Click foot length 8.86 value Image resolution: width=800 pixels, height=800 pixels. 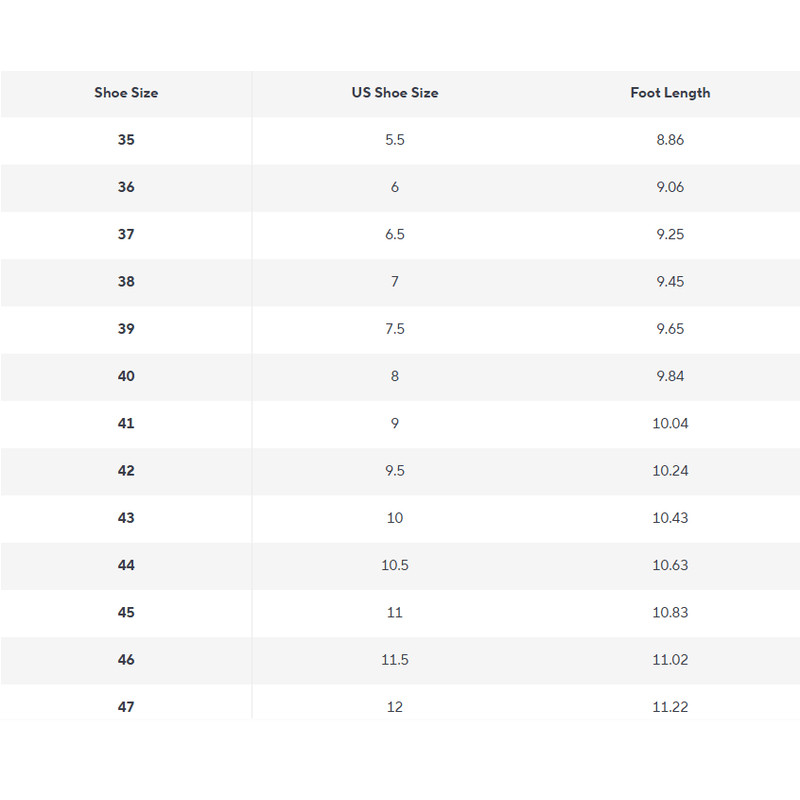tap(670, 140)
